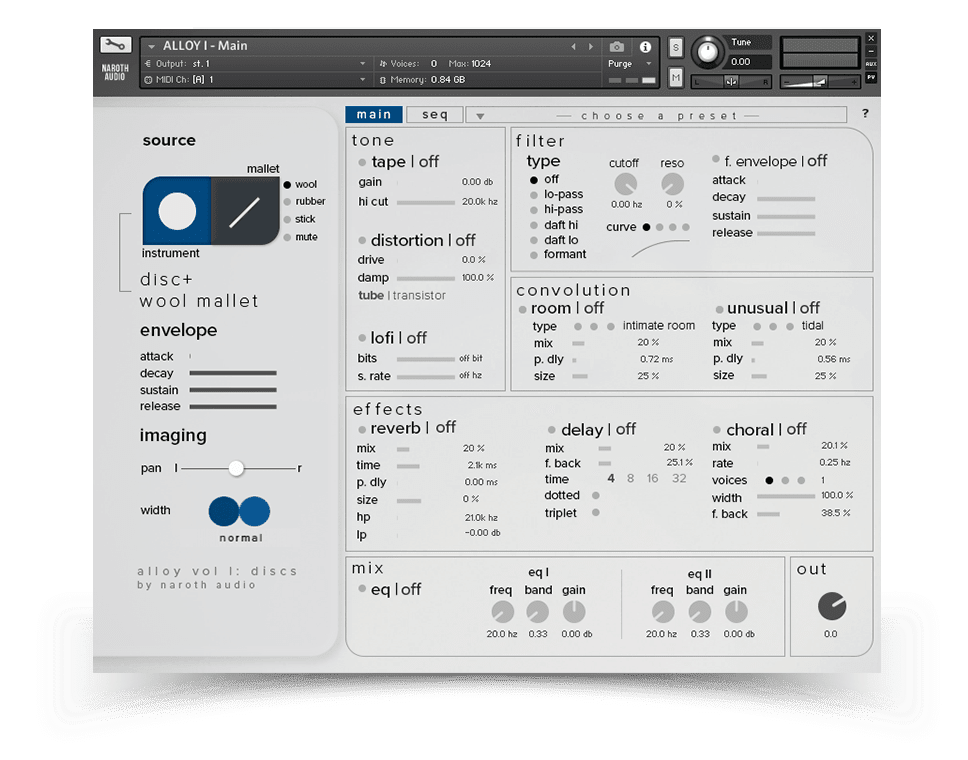The image size is (968, 760).
Task: Click the Tune knob in header
Action: point(707,52)
